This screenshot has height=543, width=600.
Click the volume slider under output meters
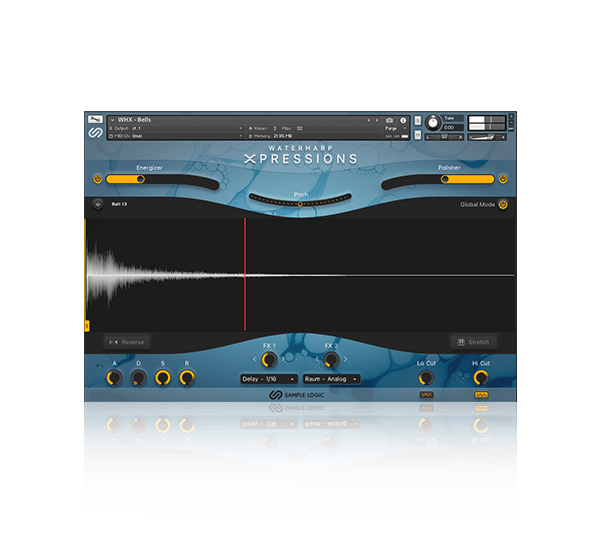tap(487, 137)
